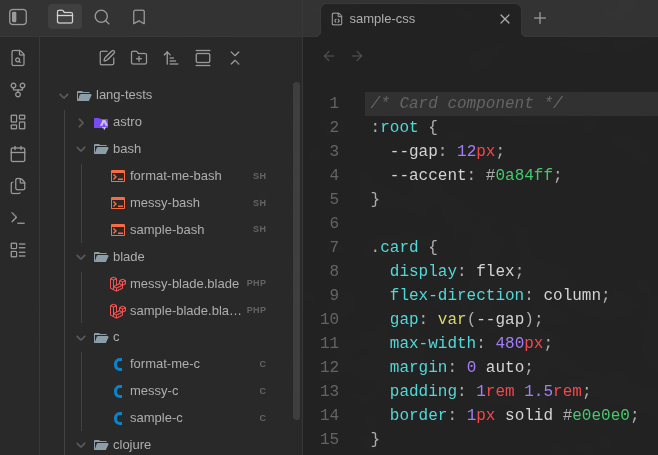This screenshot has width=658, height=455.
Task: Click the auto-reveal current file icon
Action: tap(203, 58)
